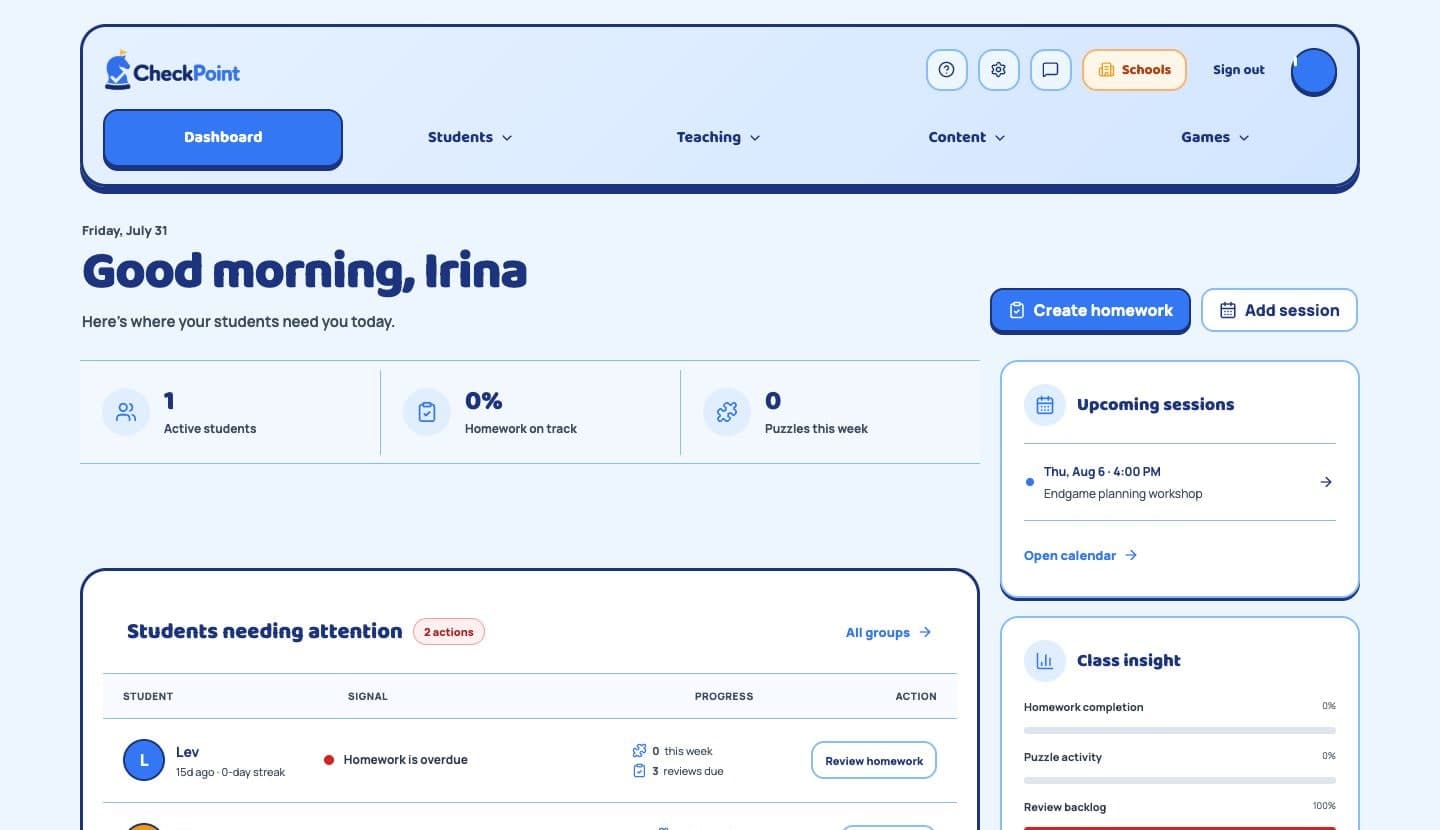The image size is (1440, 830).
Task: Expand the Content menu
Action: pyautogui.click(x=967, y=138)
